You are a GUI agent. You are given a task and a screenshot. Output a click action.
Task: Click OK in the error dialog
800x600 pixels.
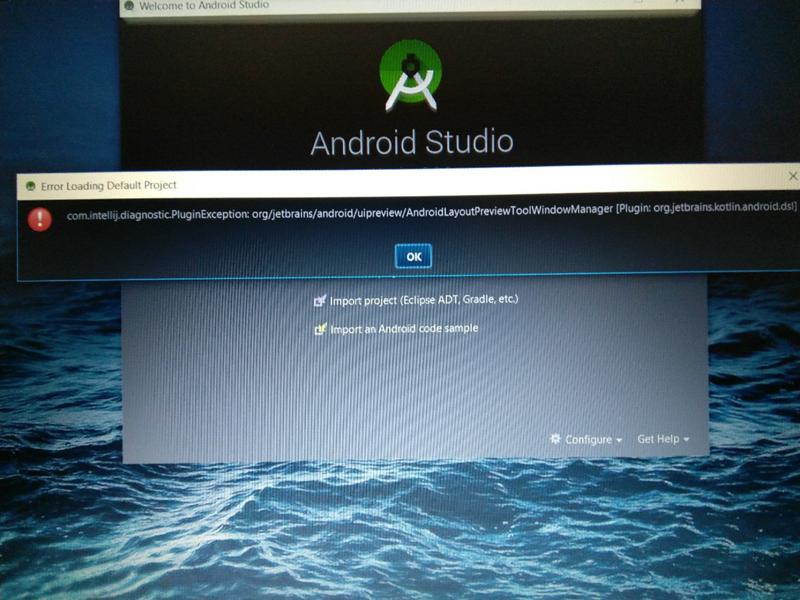[413, 256]
